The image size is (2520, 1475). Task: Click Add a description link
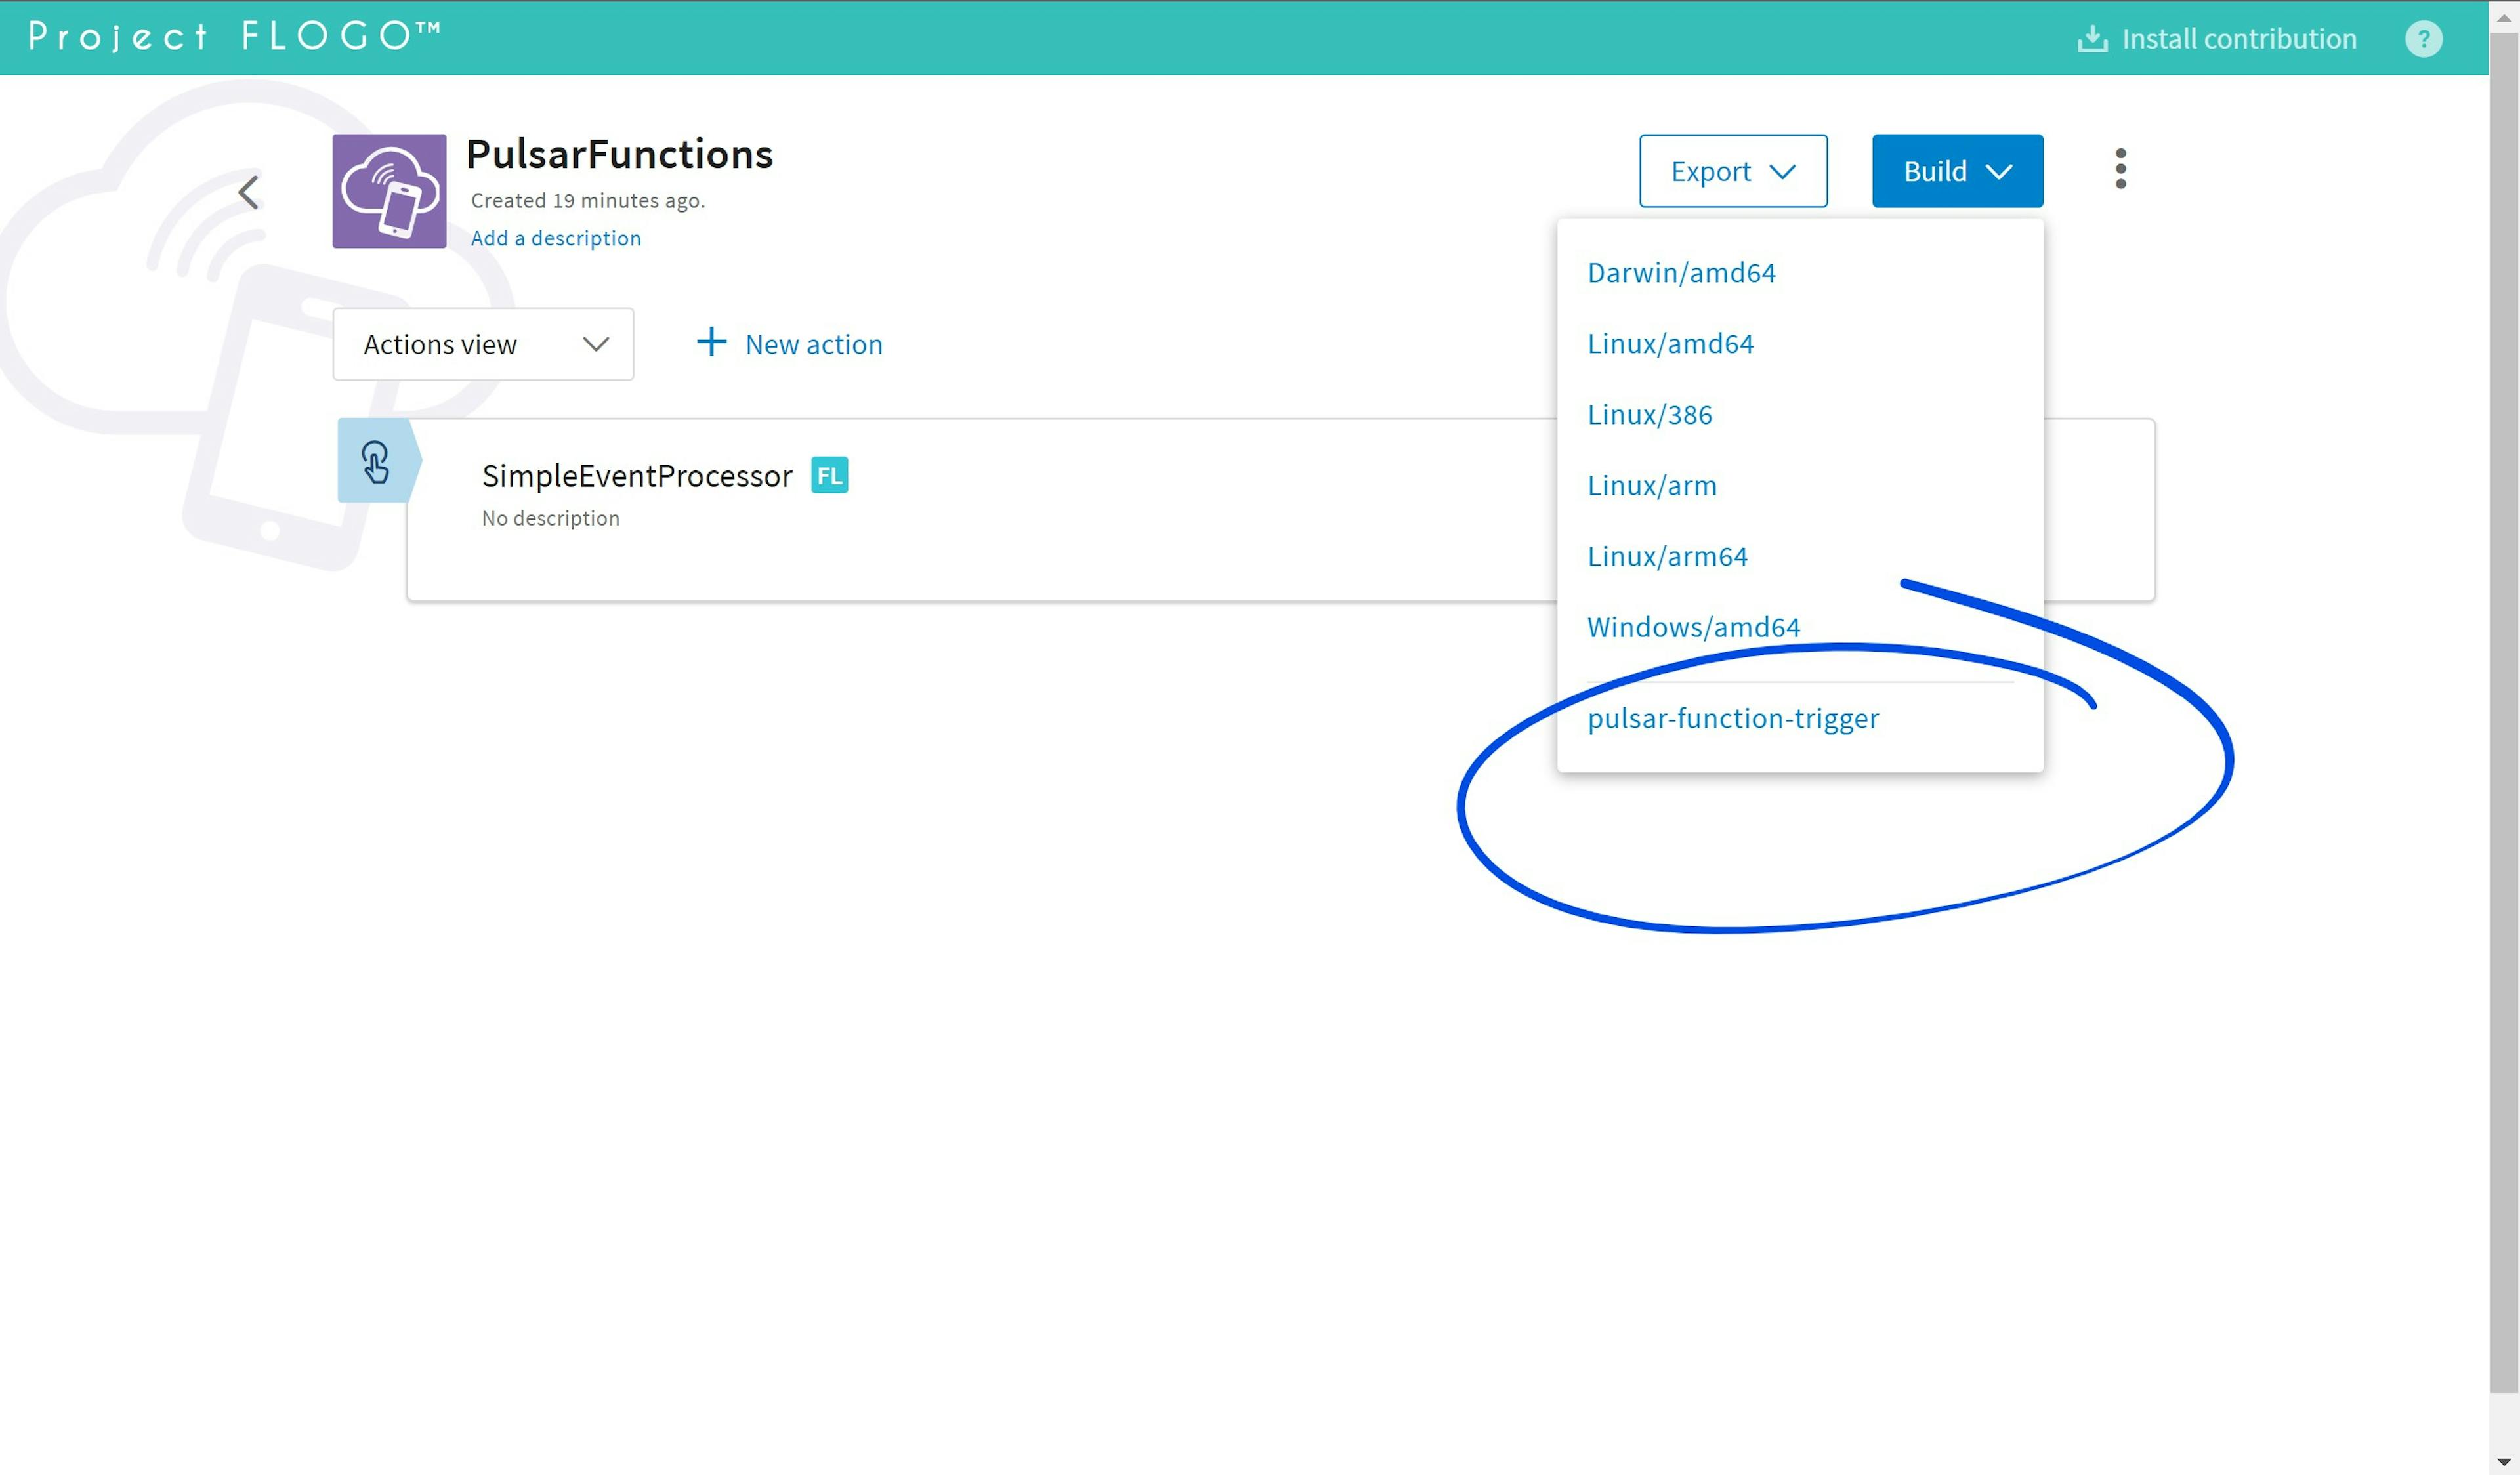[x=556, y=238]
